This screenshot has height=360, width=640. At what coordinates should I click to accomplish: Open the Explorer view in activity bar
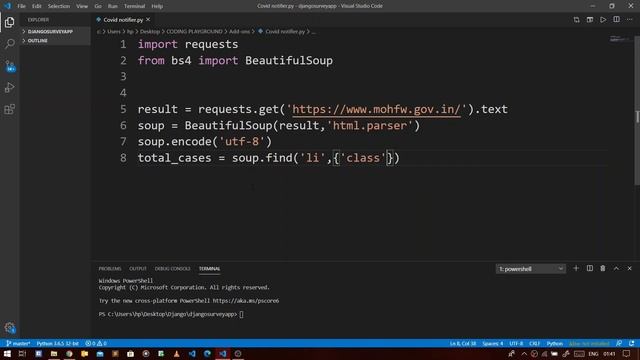click(x=10, y=22)
